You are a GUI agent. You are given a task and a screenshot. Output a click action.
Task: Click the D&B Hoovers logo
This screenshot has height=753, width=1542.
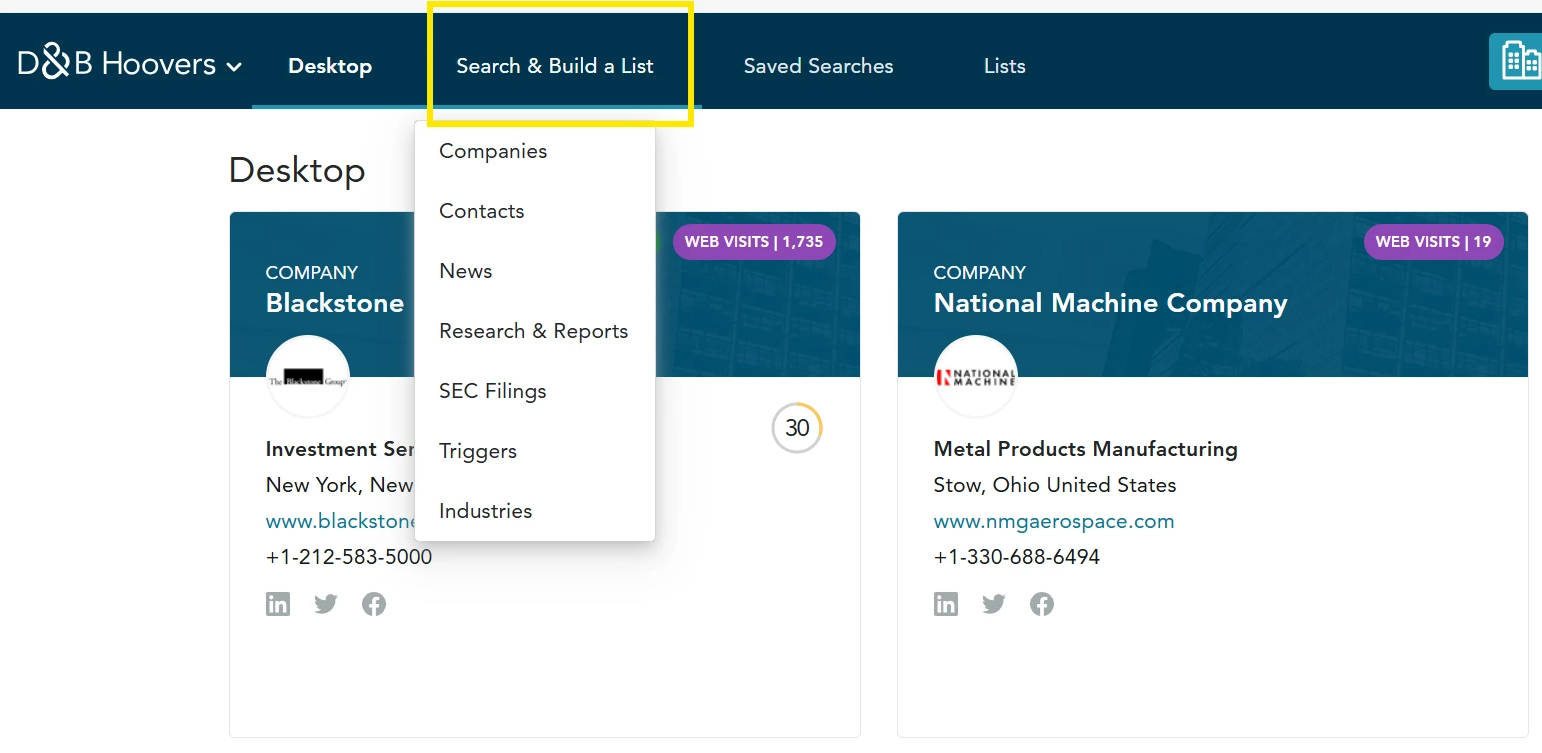(x=117, y=64)
